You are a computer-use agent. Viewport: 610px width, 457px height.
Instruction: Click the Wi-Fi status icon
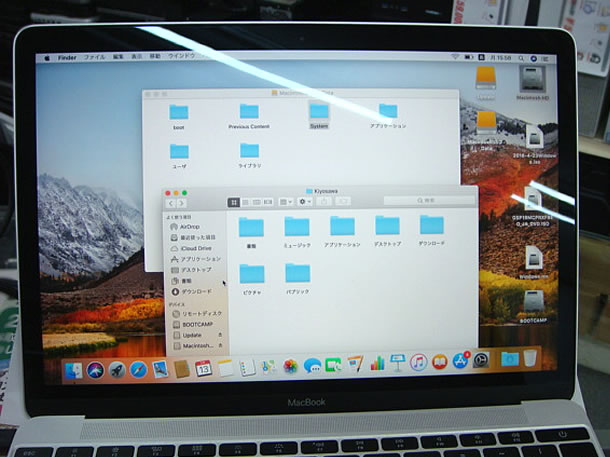[x=455, y=57]
